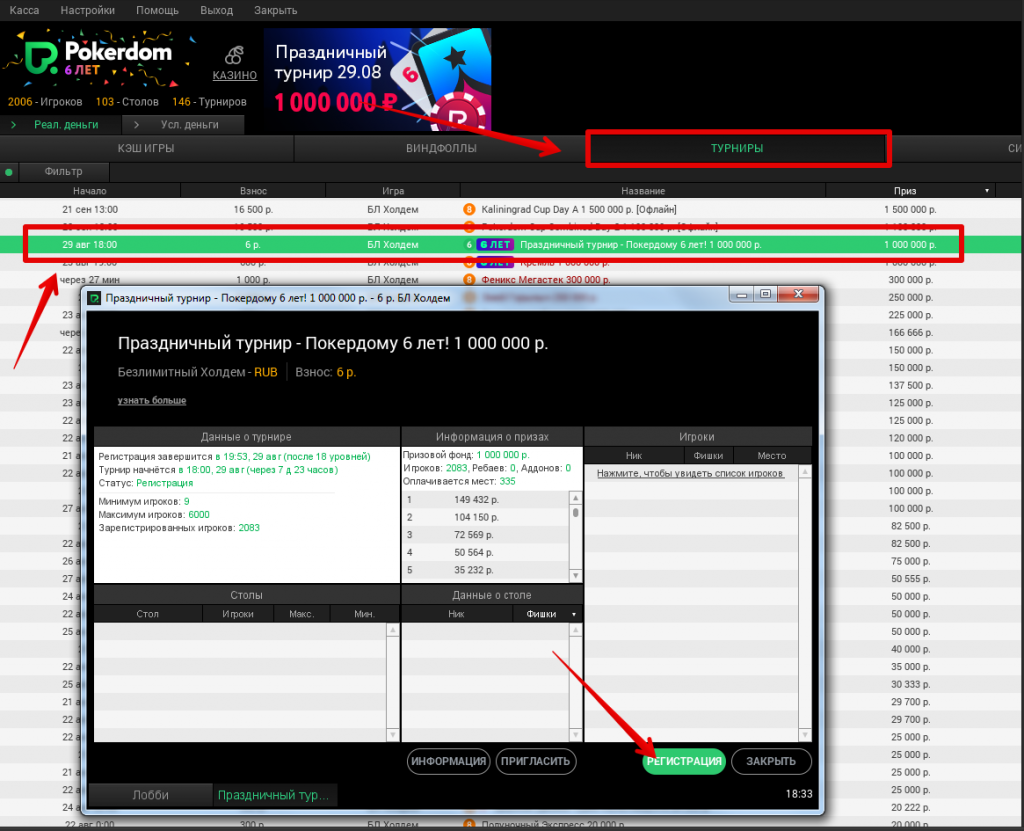
Task: Sort table data by Фишки column arrow
Action: (574, 614)
